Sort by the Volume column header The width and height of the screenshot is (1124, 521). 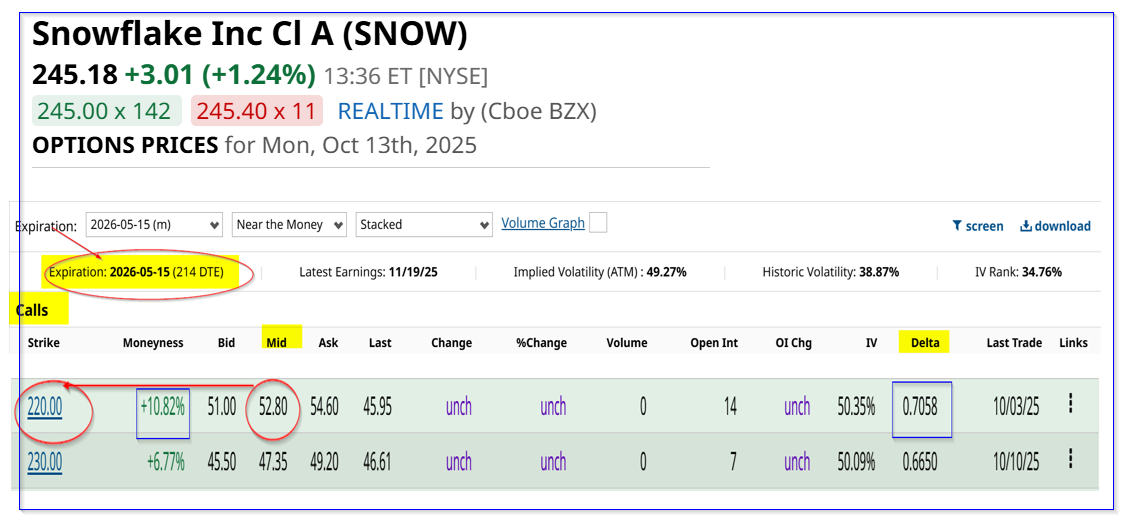click(627, 343)
